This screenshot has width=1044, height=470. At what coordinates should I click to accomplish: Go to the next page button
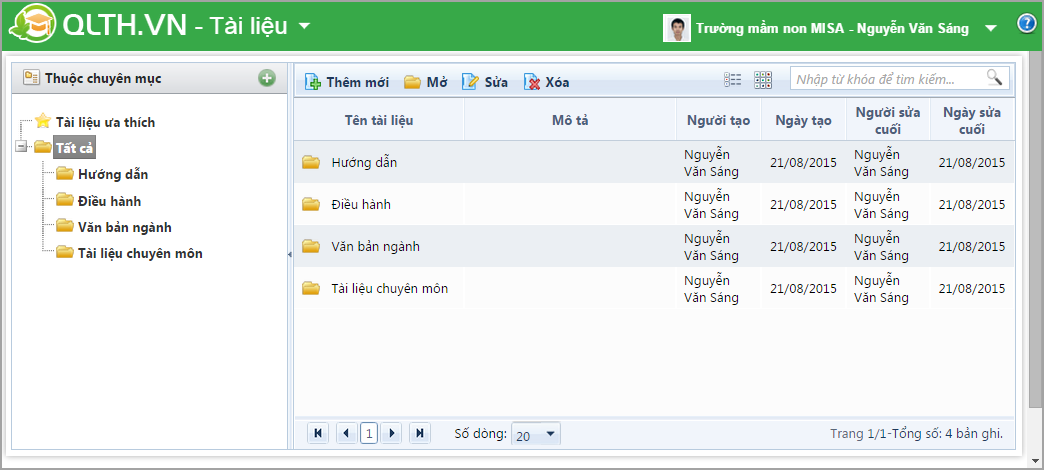[392, 433]
